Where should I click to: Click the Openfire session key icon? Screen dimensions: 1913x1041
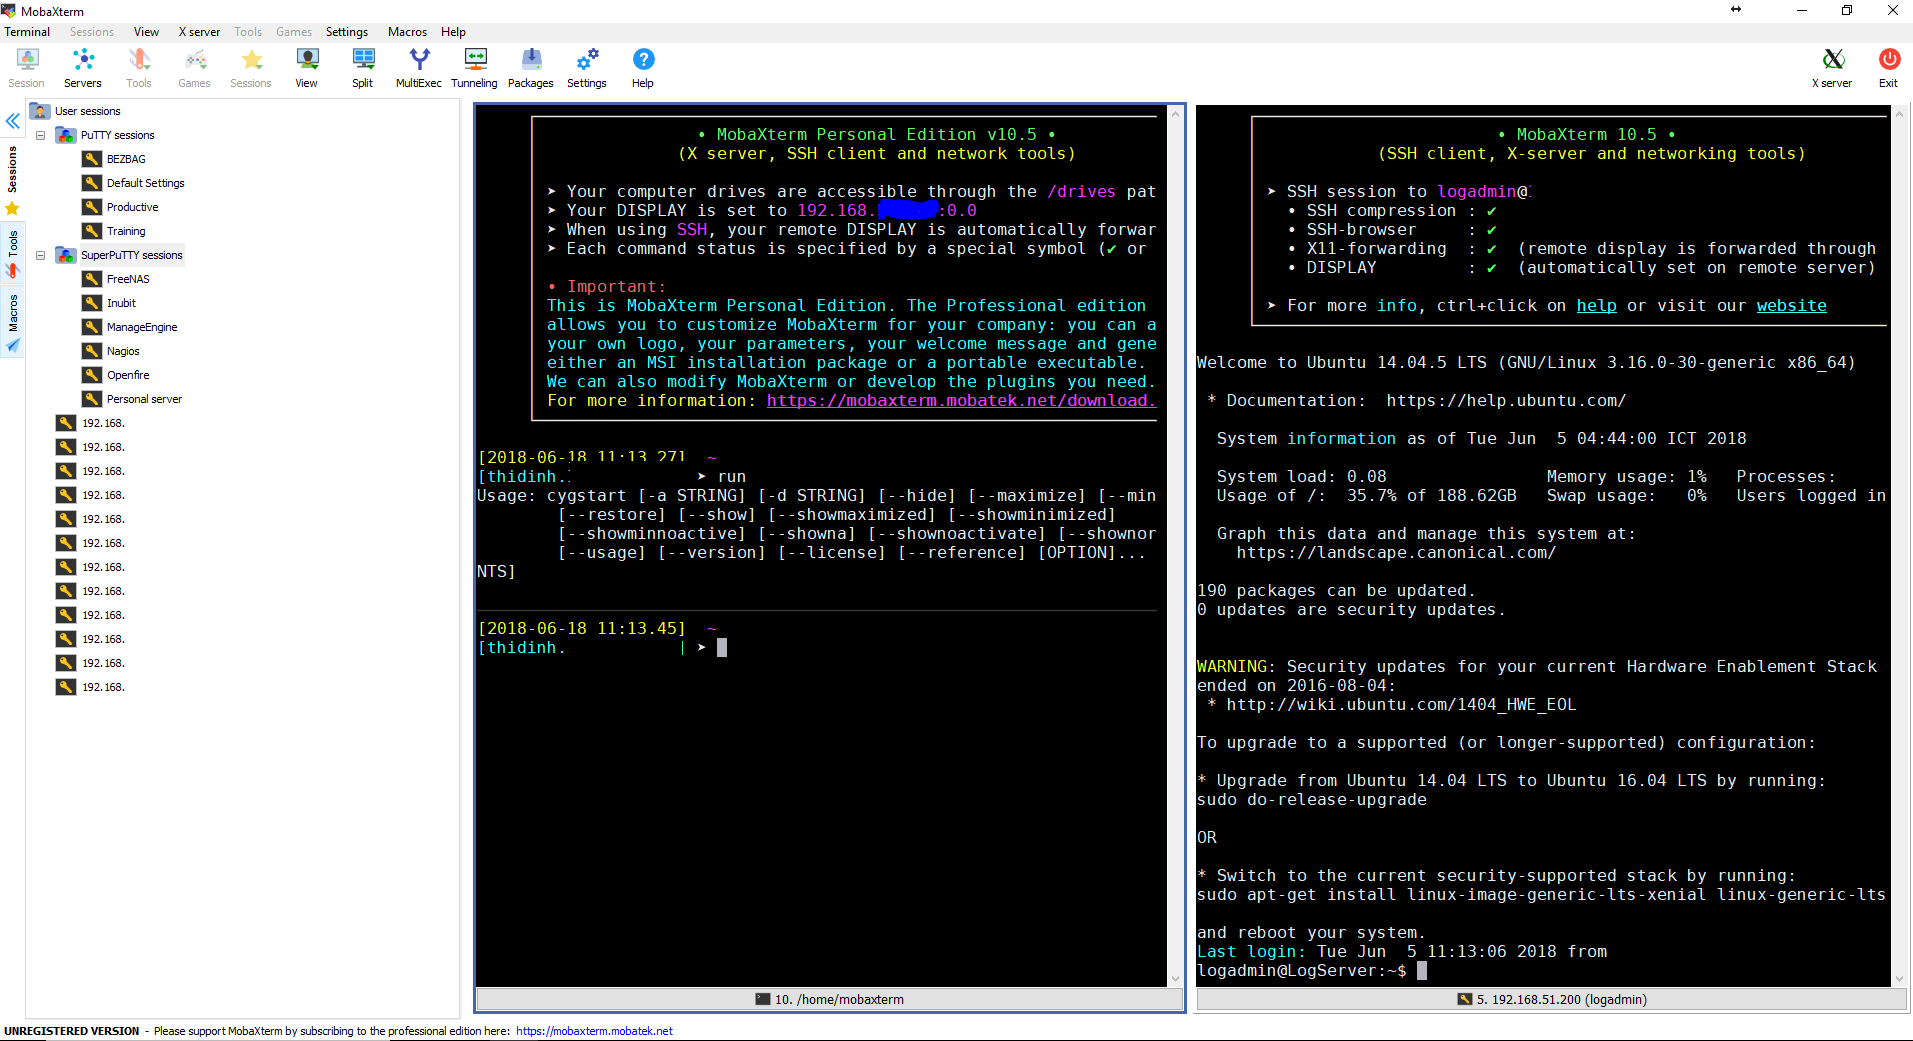click(92, 375)
